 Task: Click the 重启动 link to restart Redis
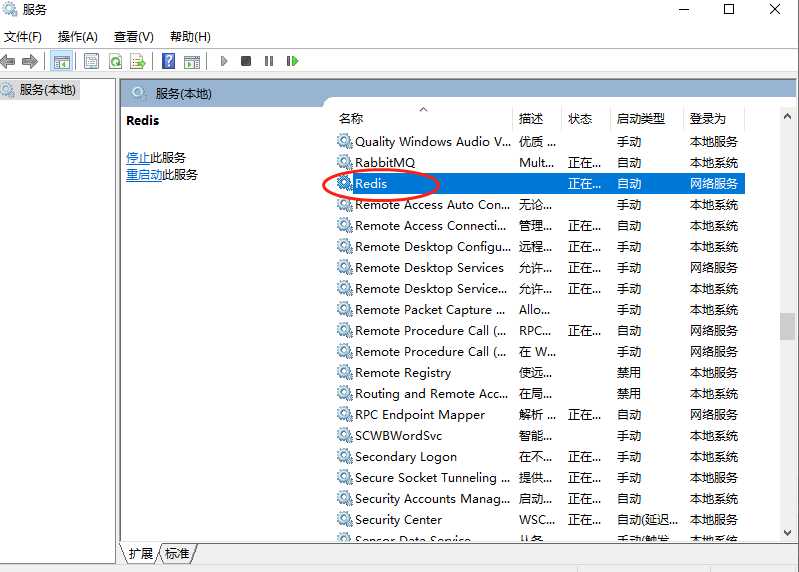tap(144, 175)
